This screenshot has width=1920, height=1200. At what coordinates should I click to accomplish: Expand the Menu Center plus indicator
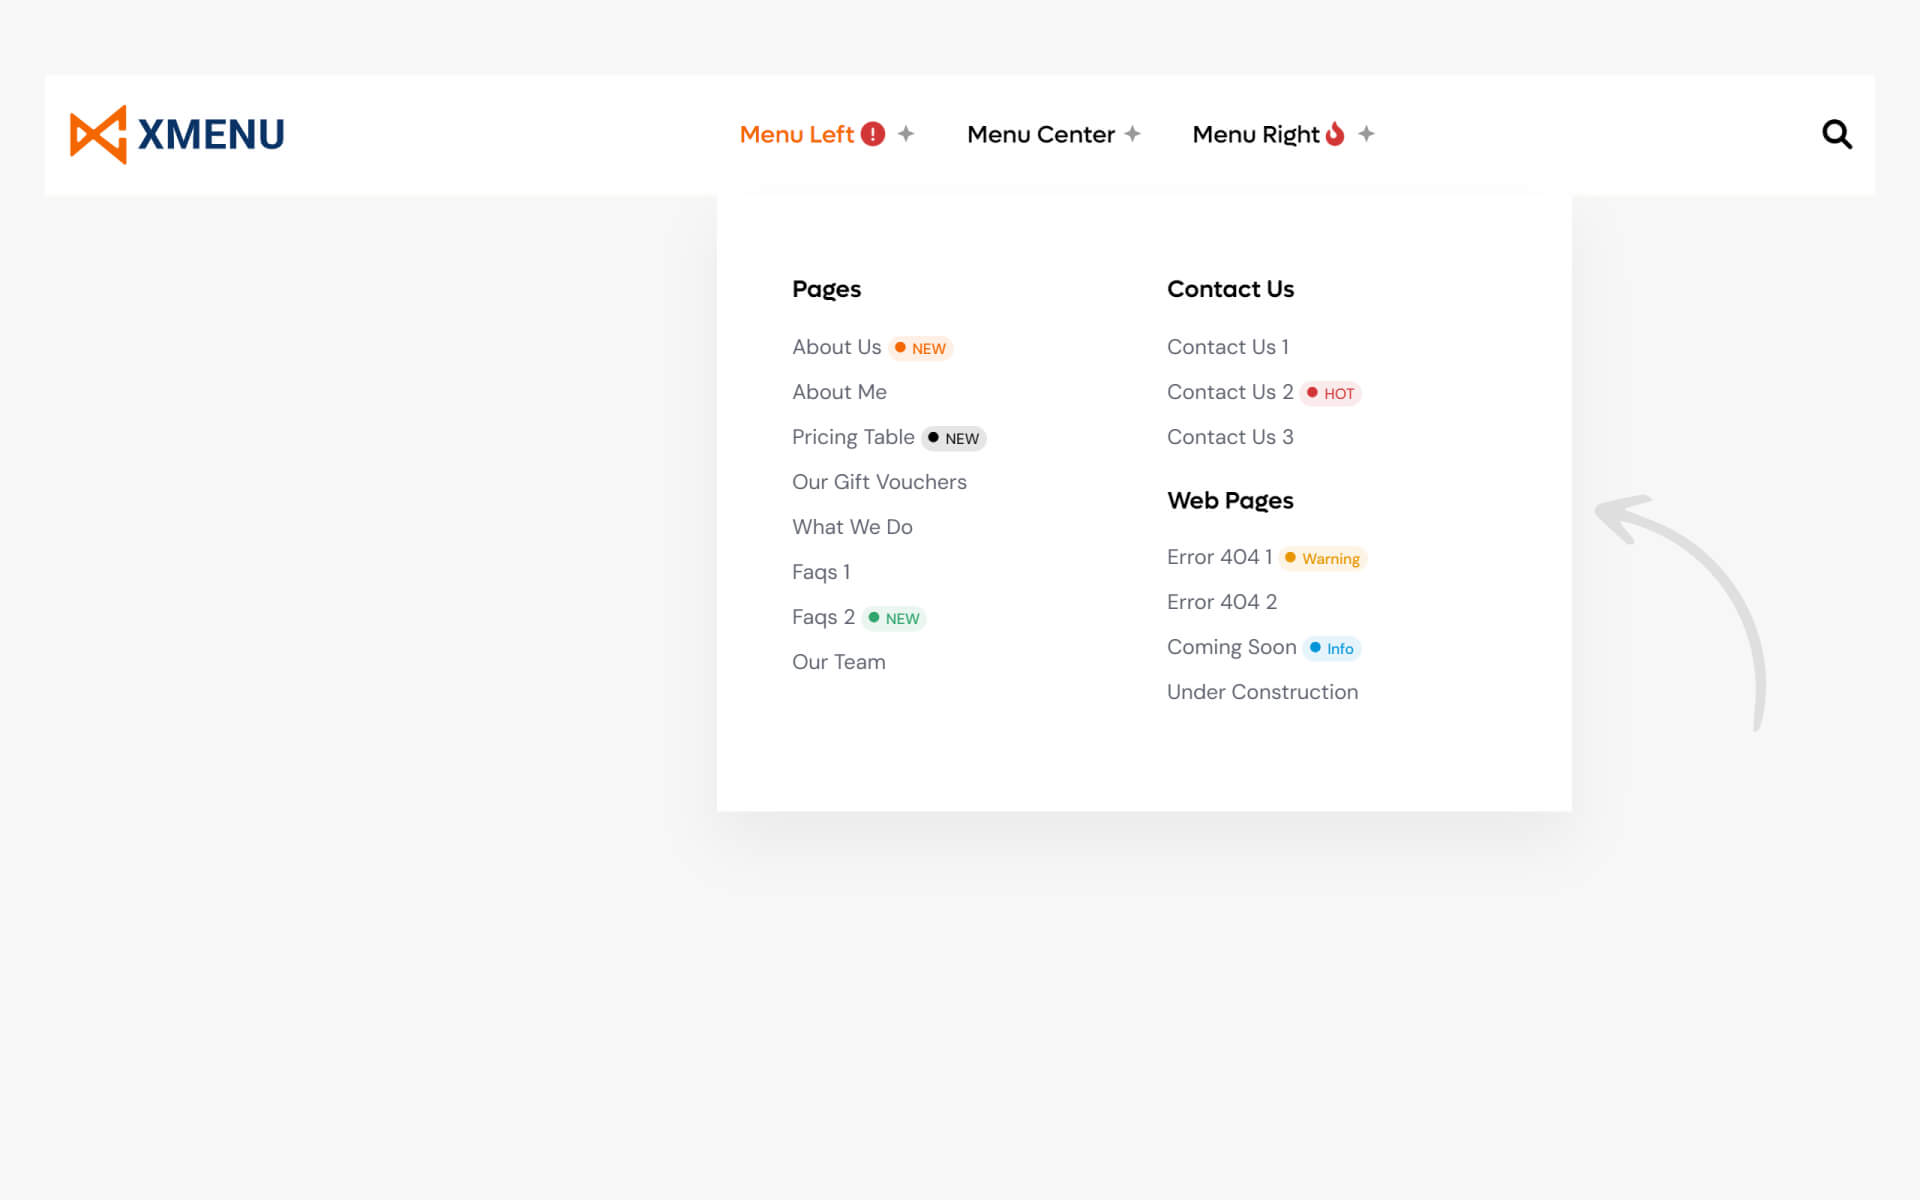pos(1132,134)
